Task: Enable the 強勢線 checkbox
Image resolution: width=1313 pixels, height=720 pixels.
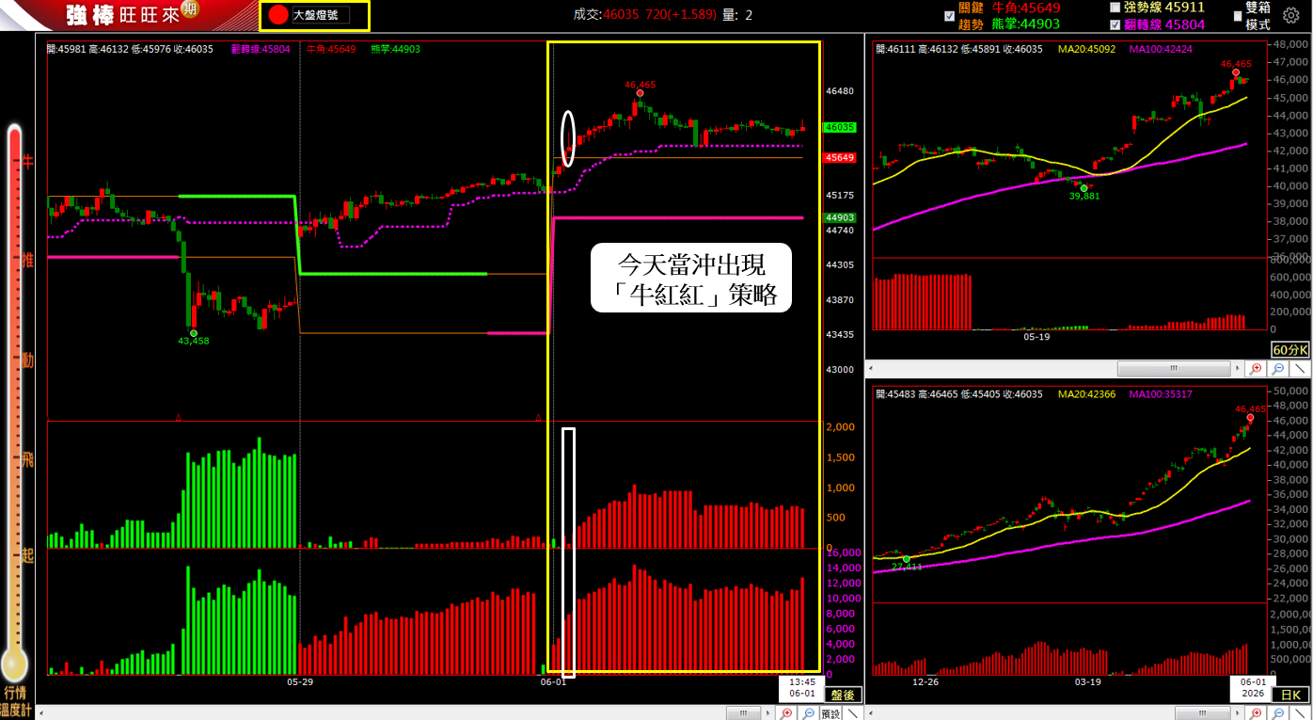Action: click(1116, 7)
